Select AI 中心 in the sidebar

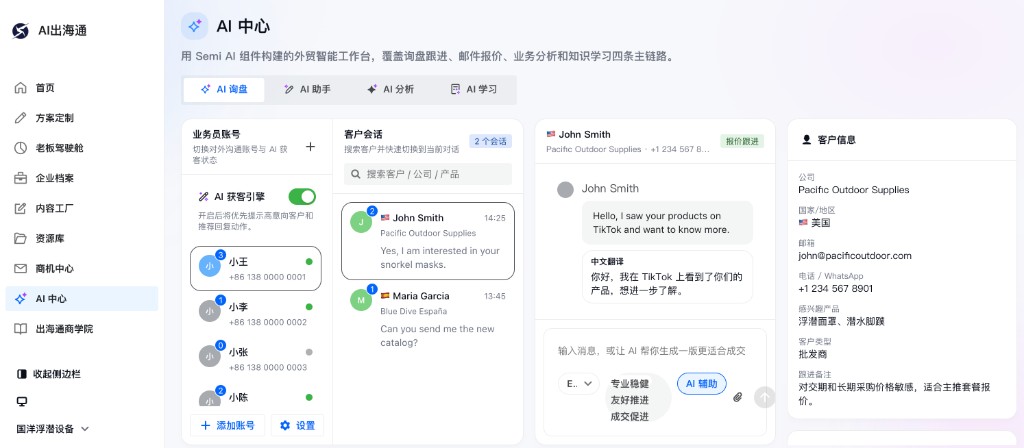[x=82, y=298]
